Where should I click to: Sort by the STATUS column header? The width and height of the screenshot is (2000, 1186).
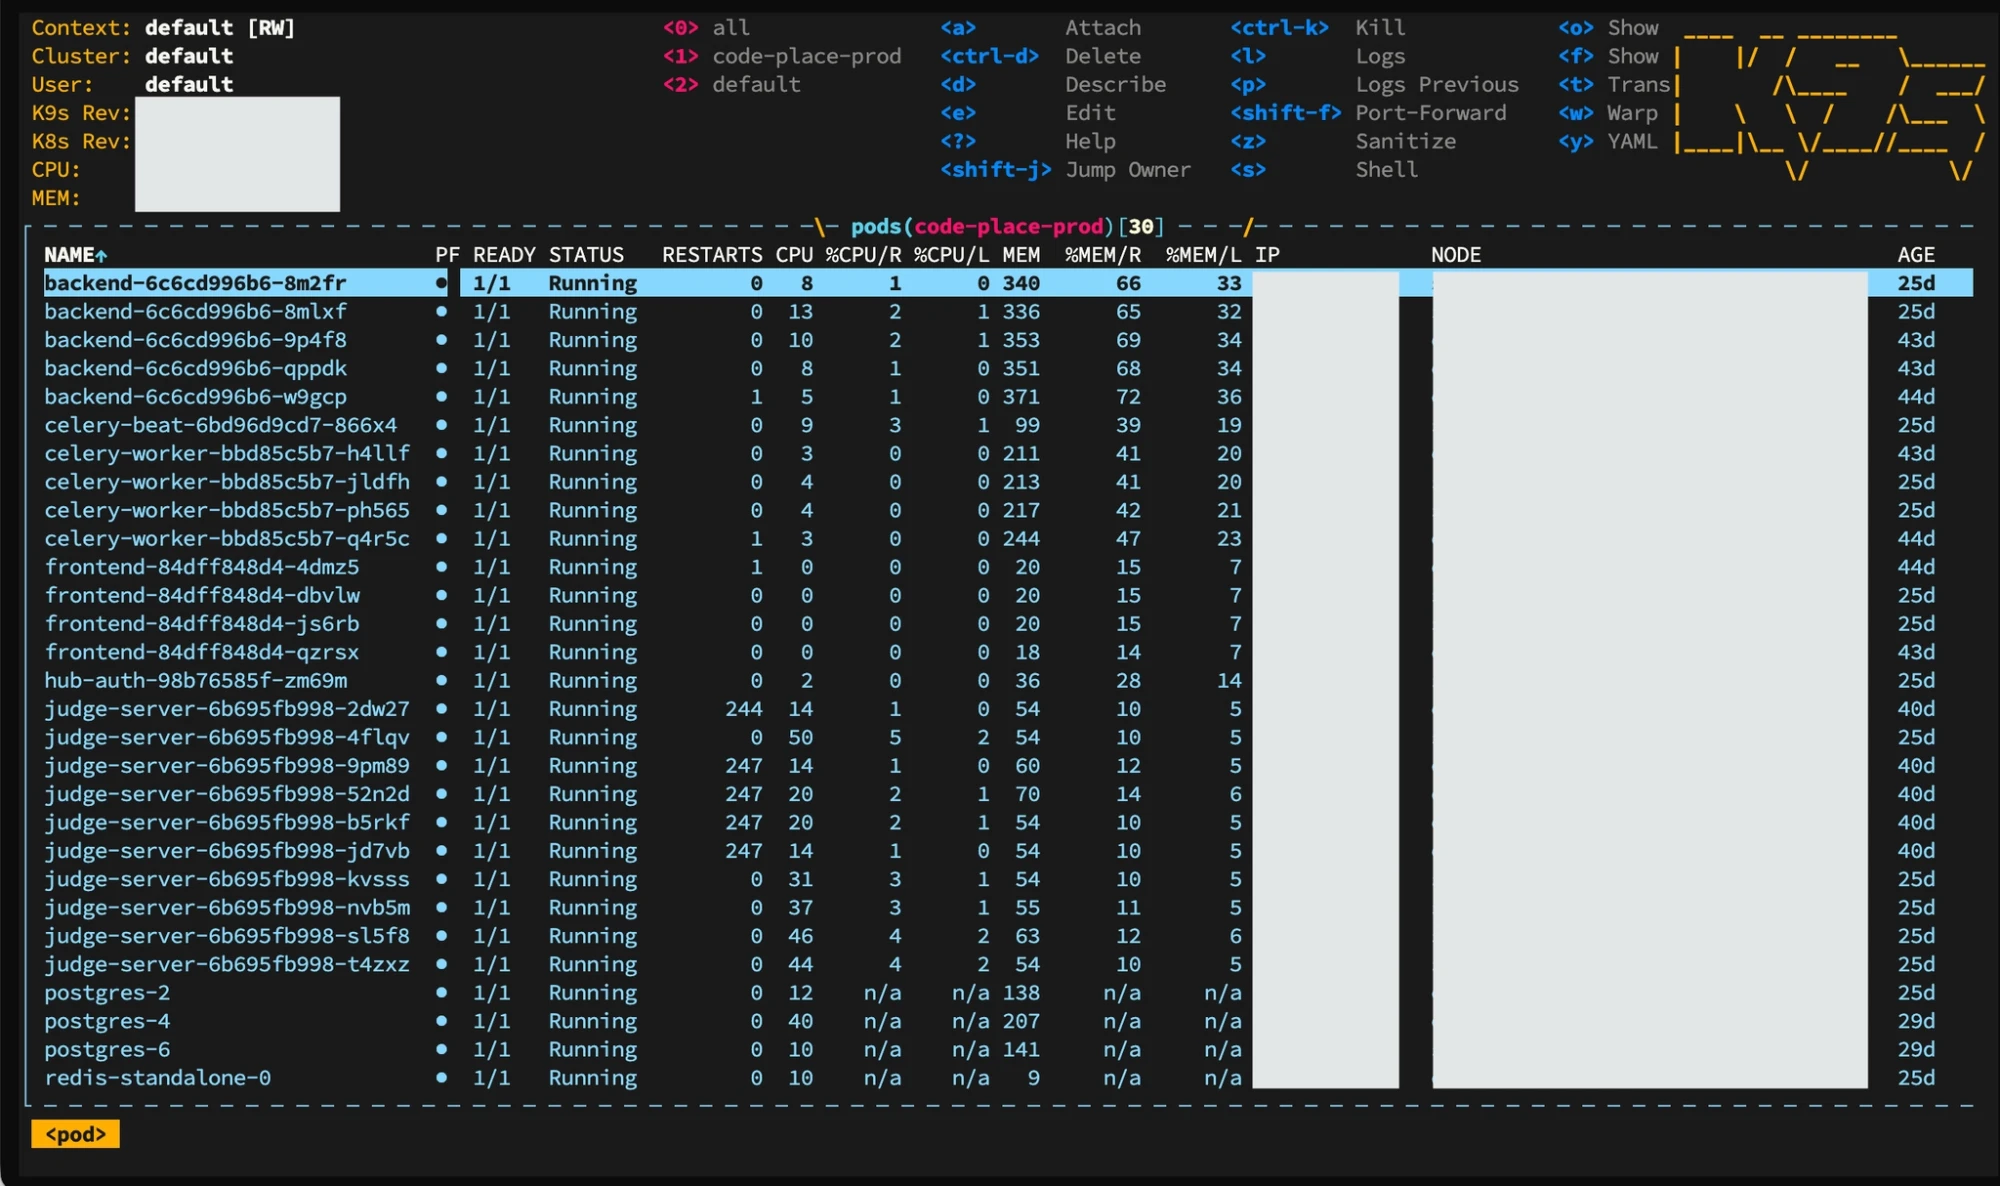(586, 255)
